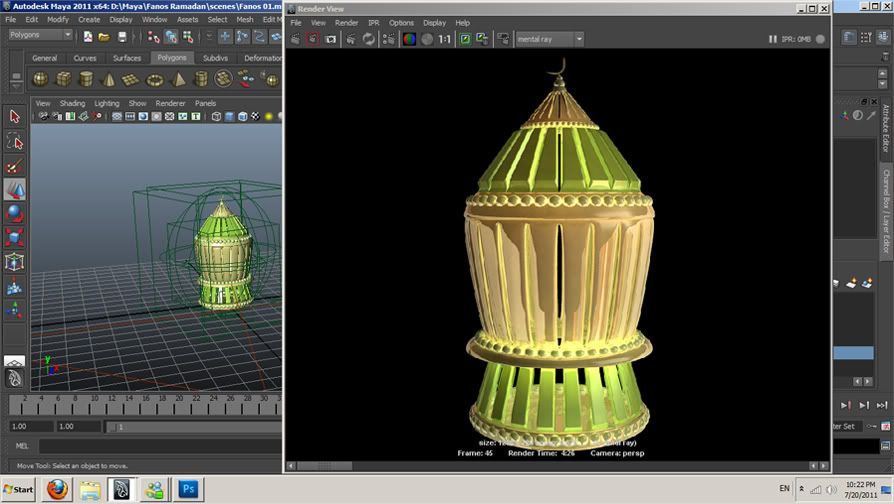Redo previous render in Render View
Viewport: 894px width, 504px height.
(295, 39)
